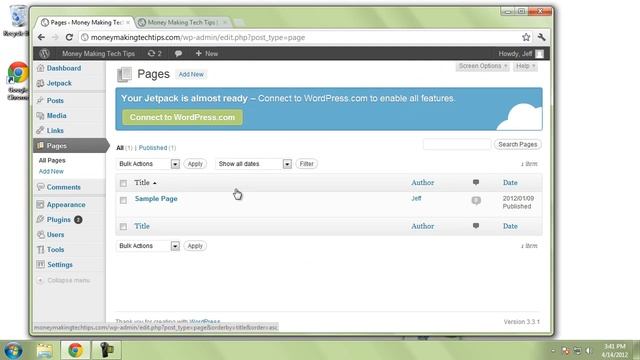Click the Settings sidebar icon
Viewport: 640px width, 360px height.
pyautogui.click(x=40, y=264)
